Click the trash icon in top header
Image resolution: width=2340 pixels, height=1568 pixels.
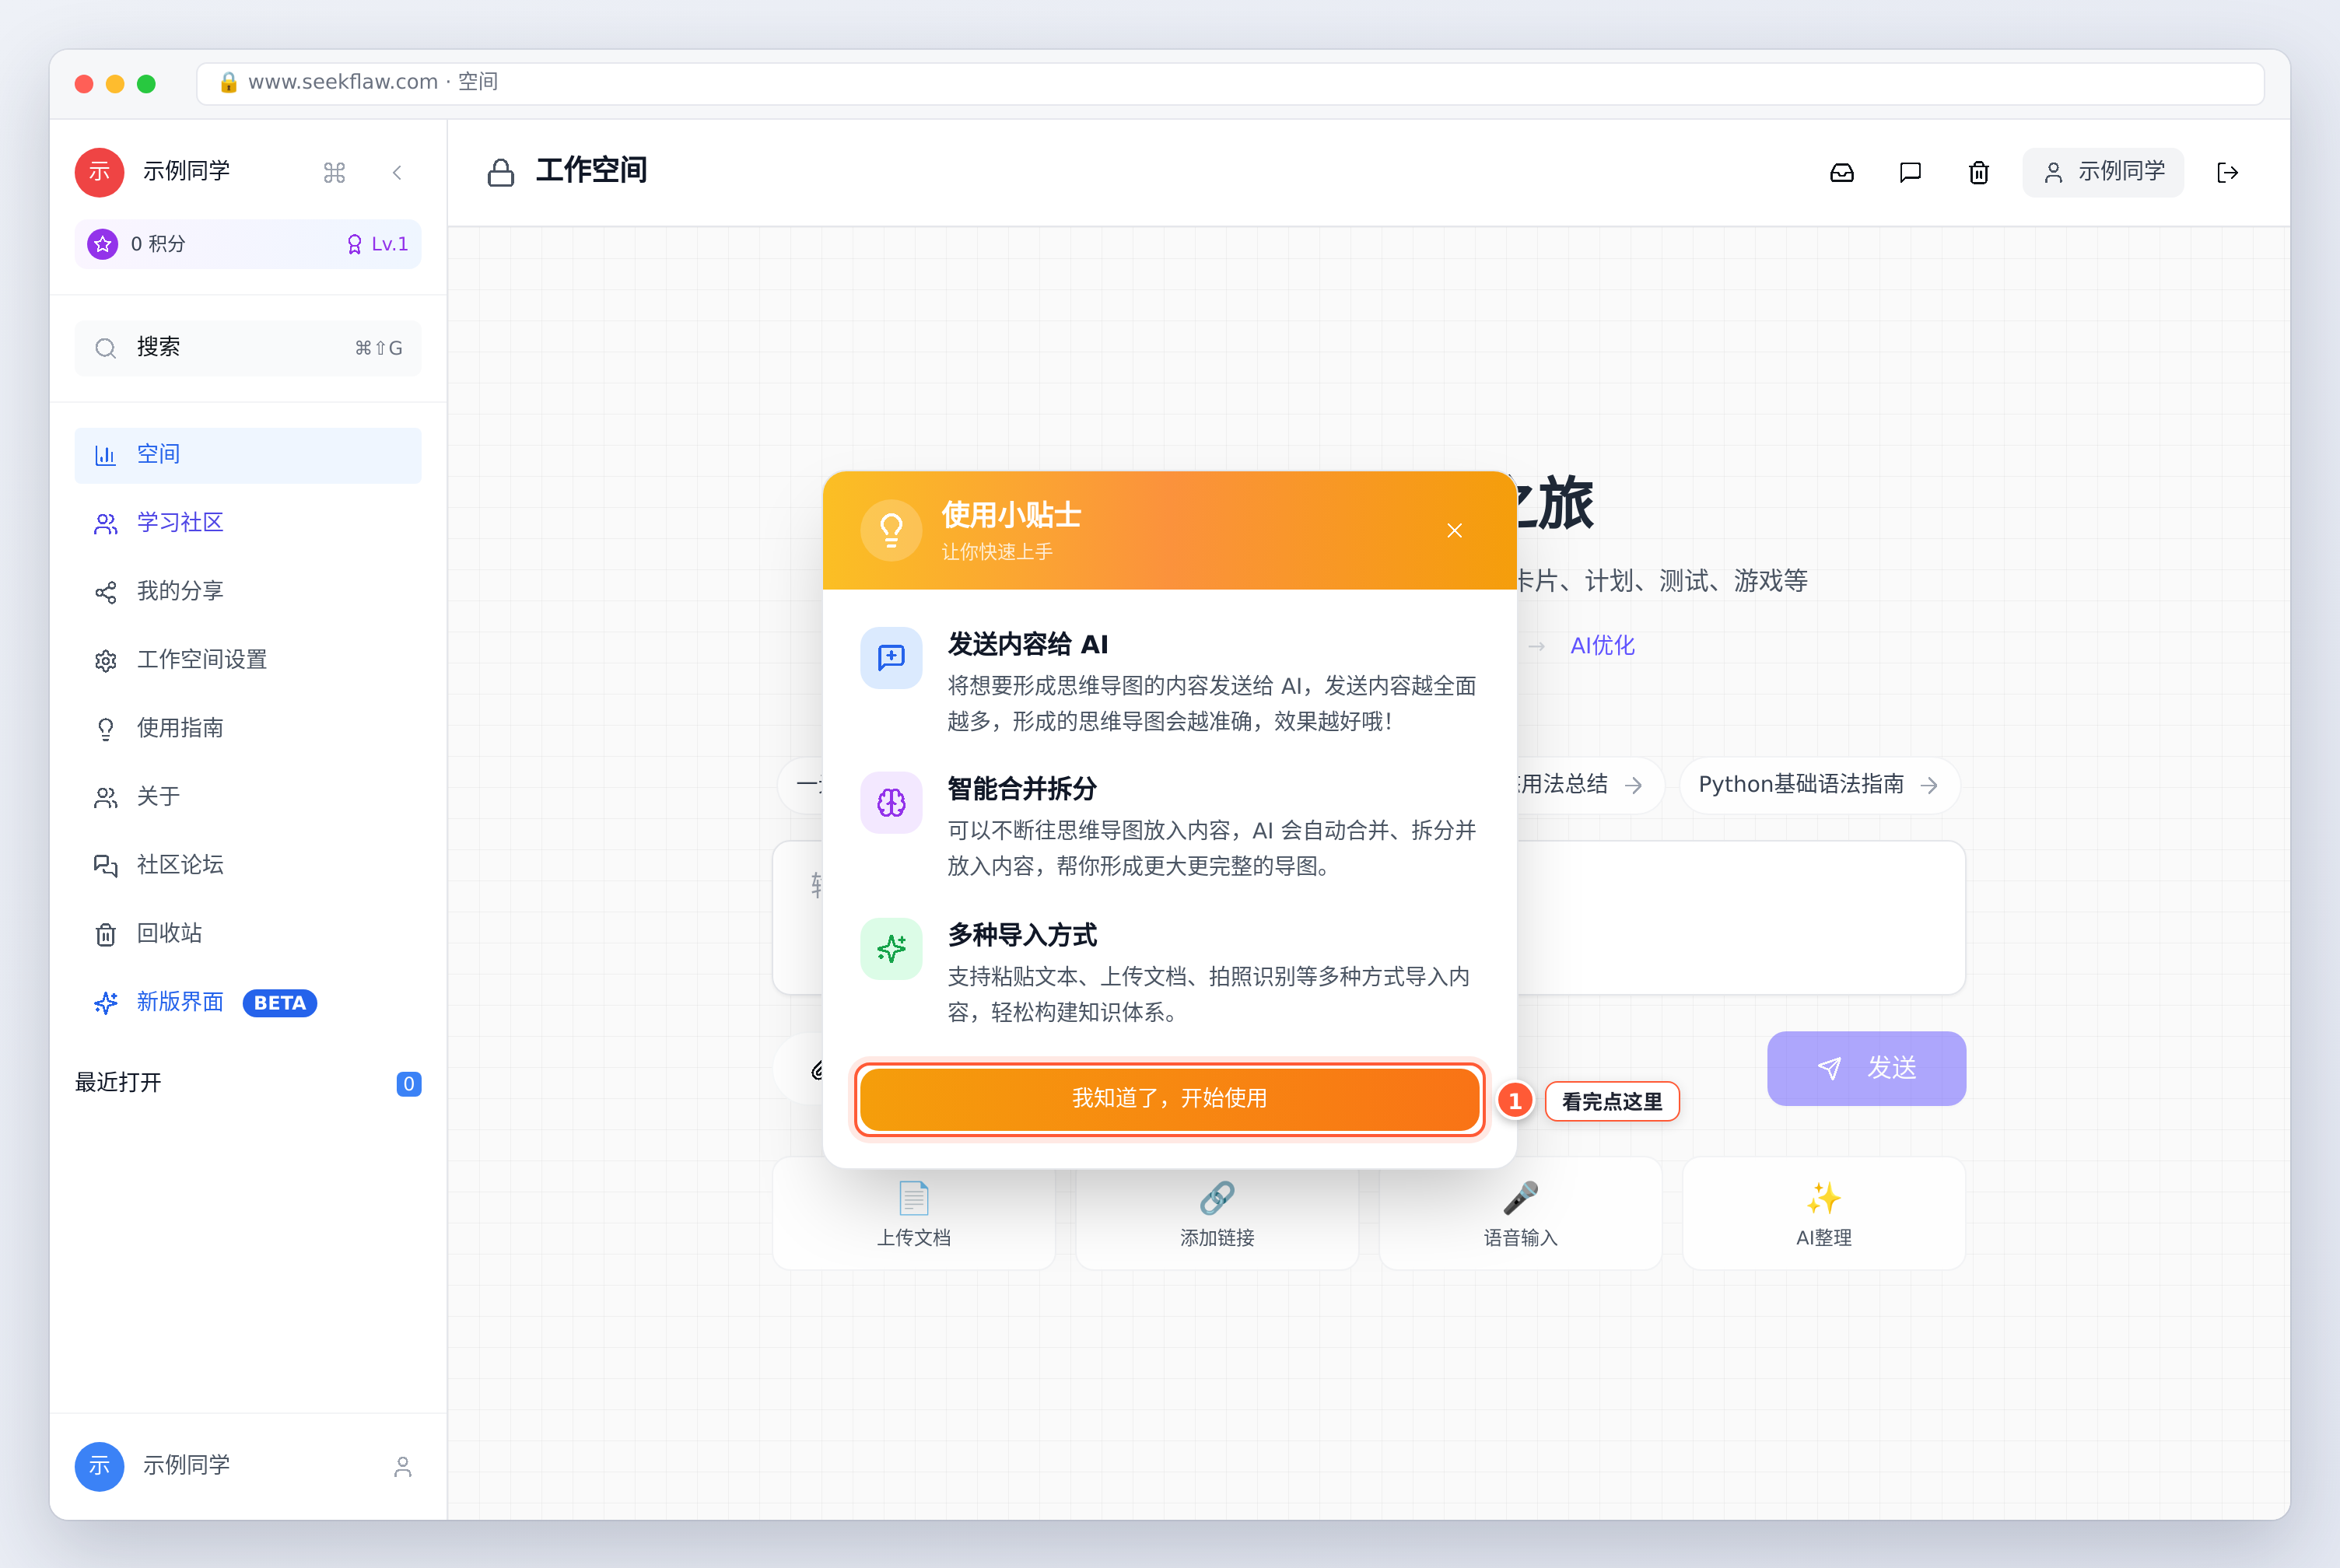(1979, 172)
